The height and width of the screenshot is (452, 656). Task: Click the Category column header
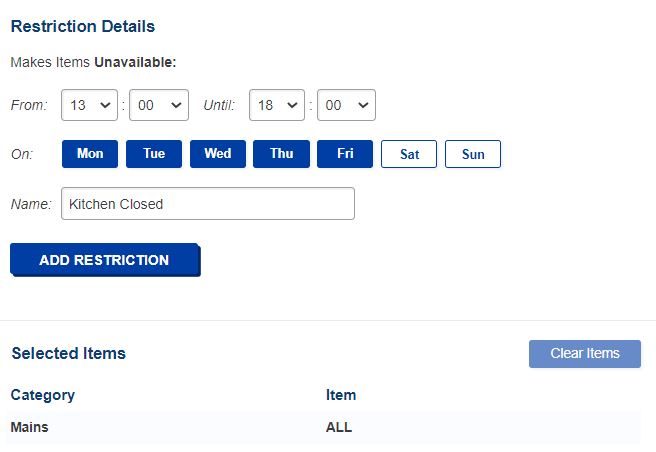43,395
